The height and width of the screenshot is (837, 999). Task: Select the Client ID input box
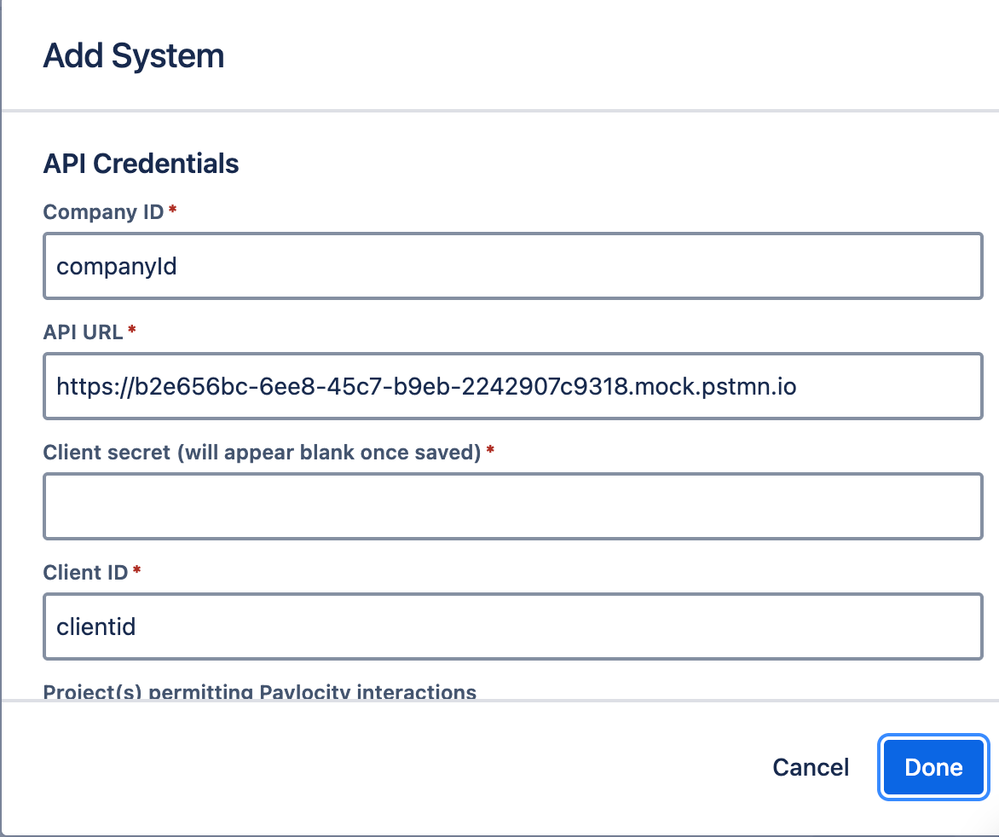pyautogui.click(x=512, y=627)
